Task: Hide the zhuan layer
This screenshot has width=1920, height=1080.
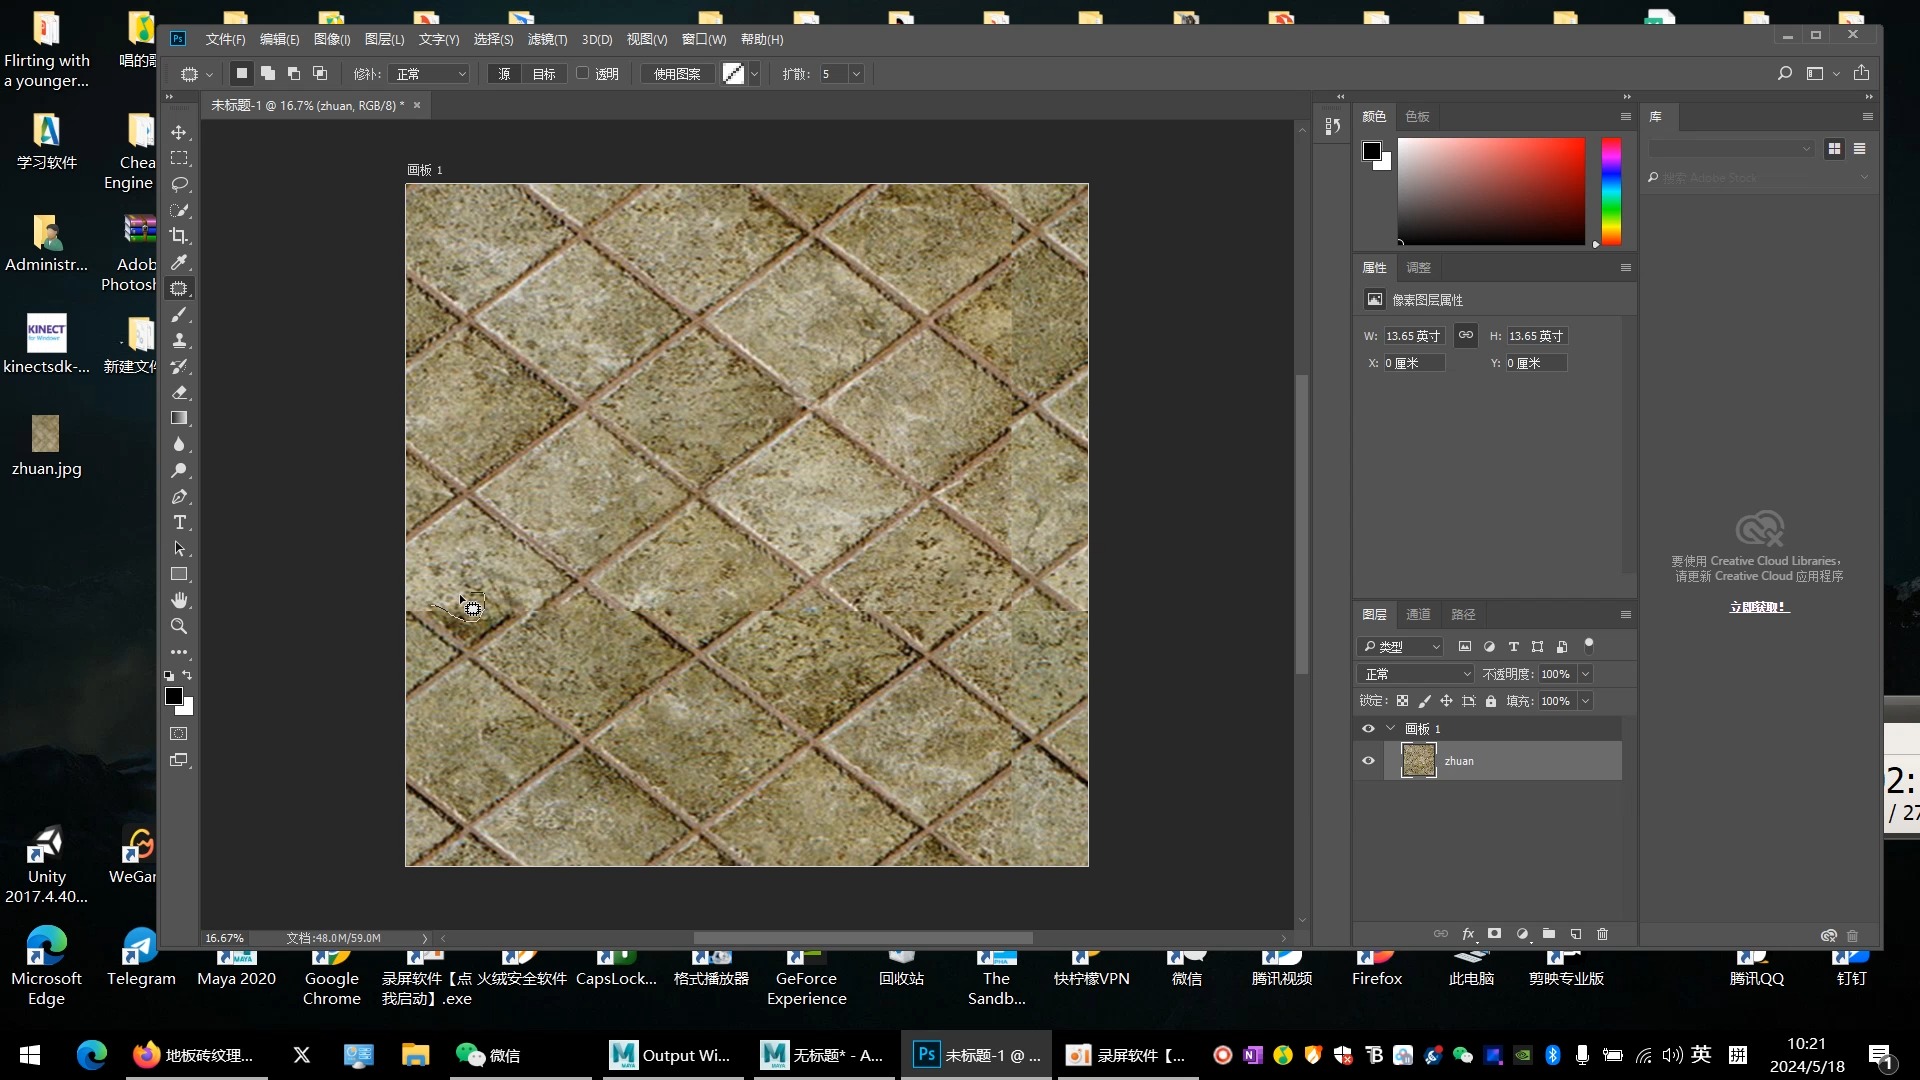Action: (x=1368, y=761)
